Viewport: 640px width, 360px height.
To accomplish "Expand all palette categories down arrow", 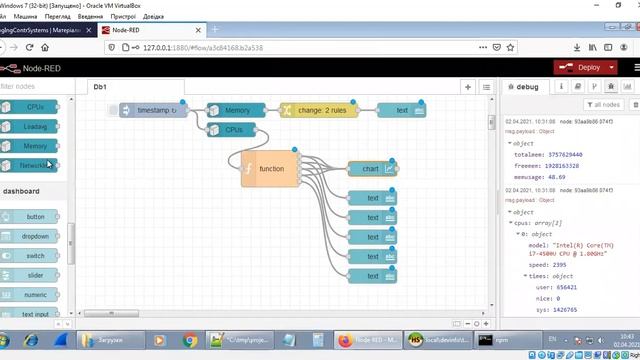I will point(68,324).
